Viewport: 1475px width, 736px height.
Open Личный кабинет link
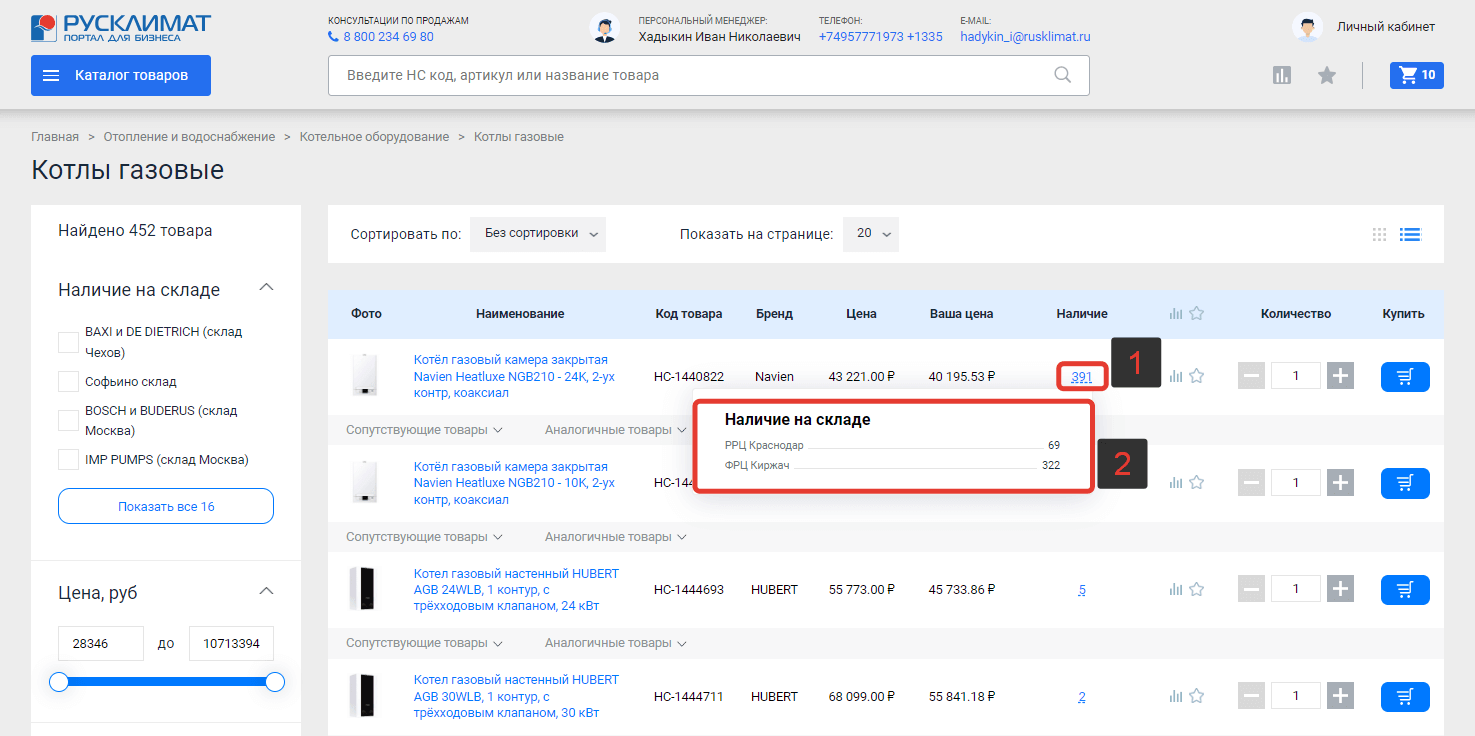coord(1386,27)
